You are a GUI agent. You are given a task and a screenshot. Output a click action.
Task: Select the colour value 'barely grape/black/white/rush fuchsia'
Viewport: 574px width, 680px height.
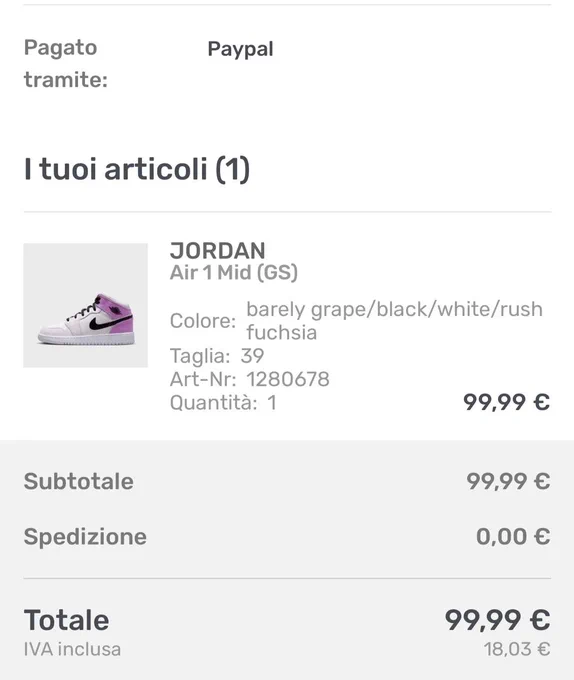[x=395, y=321]
